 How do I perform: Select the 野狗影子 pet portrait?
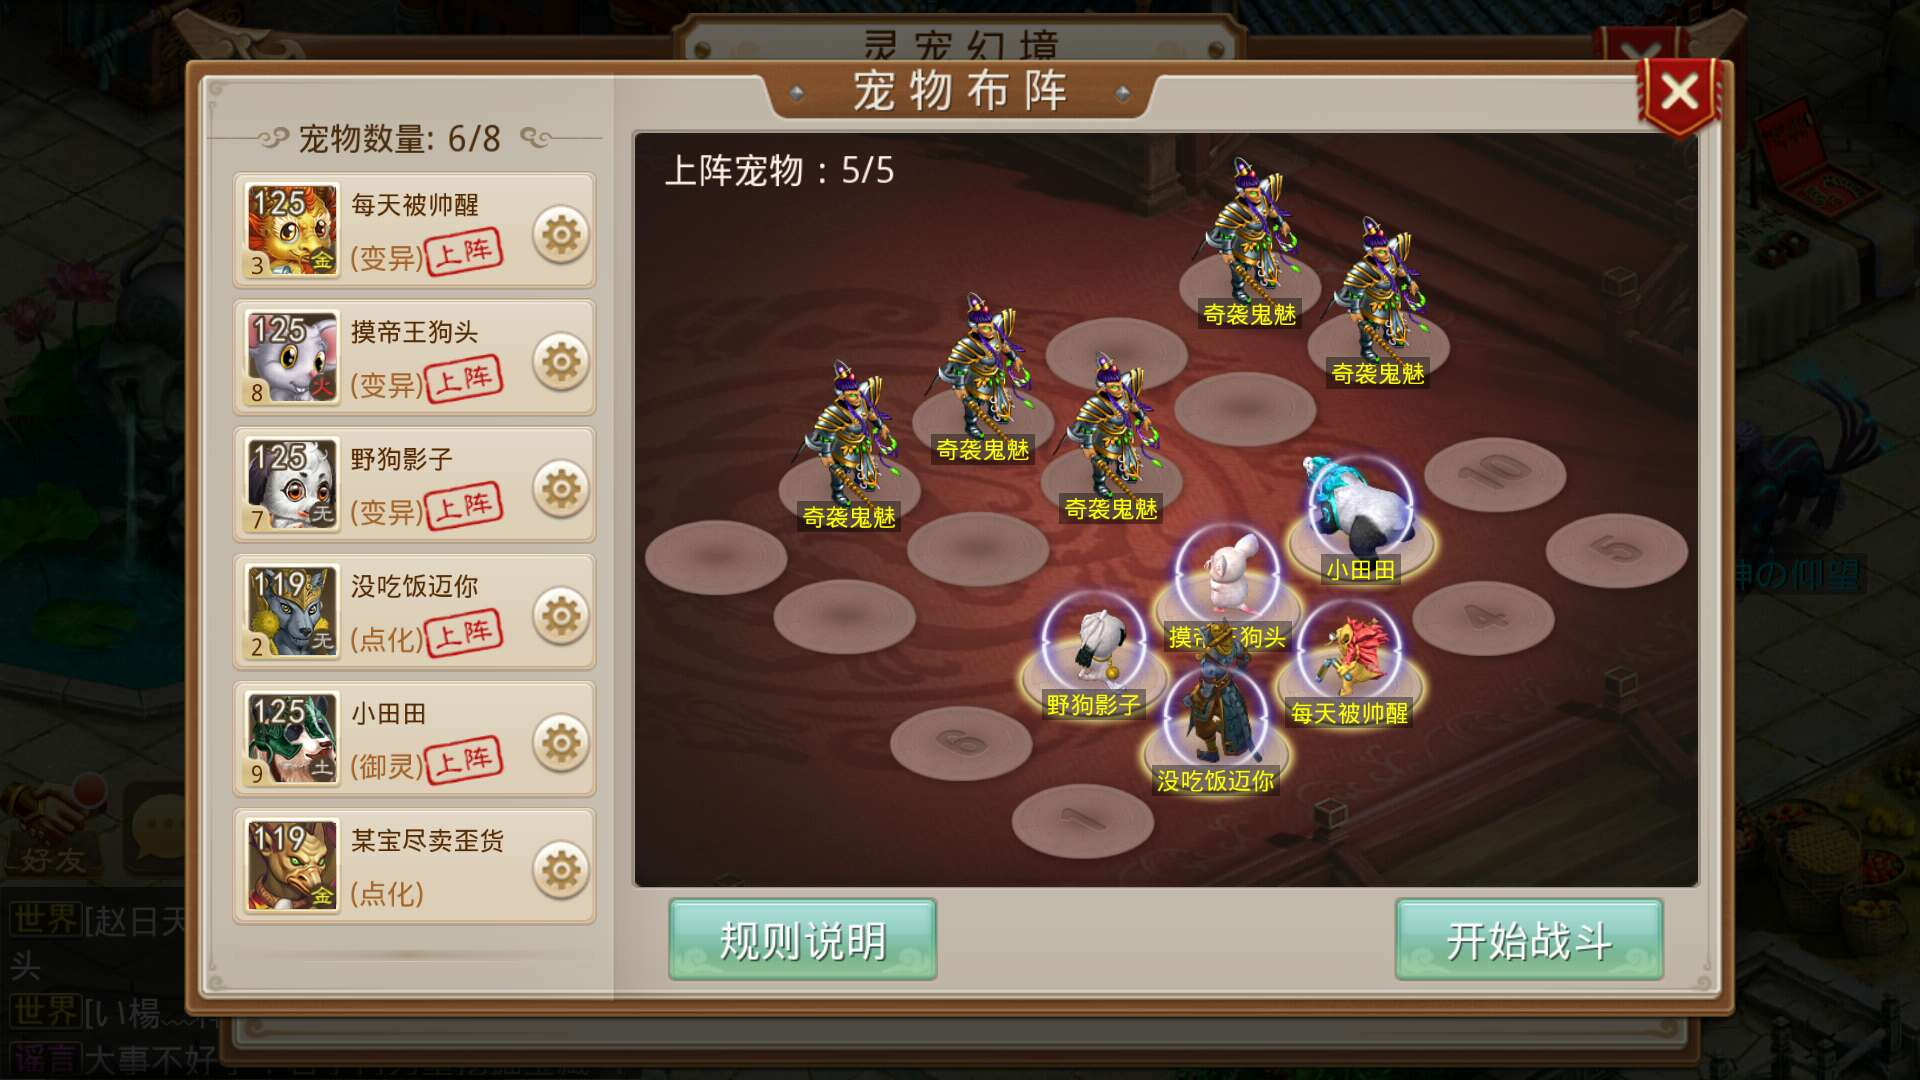(292, 484)
